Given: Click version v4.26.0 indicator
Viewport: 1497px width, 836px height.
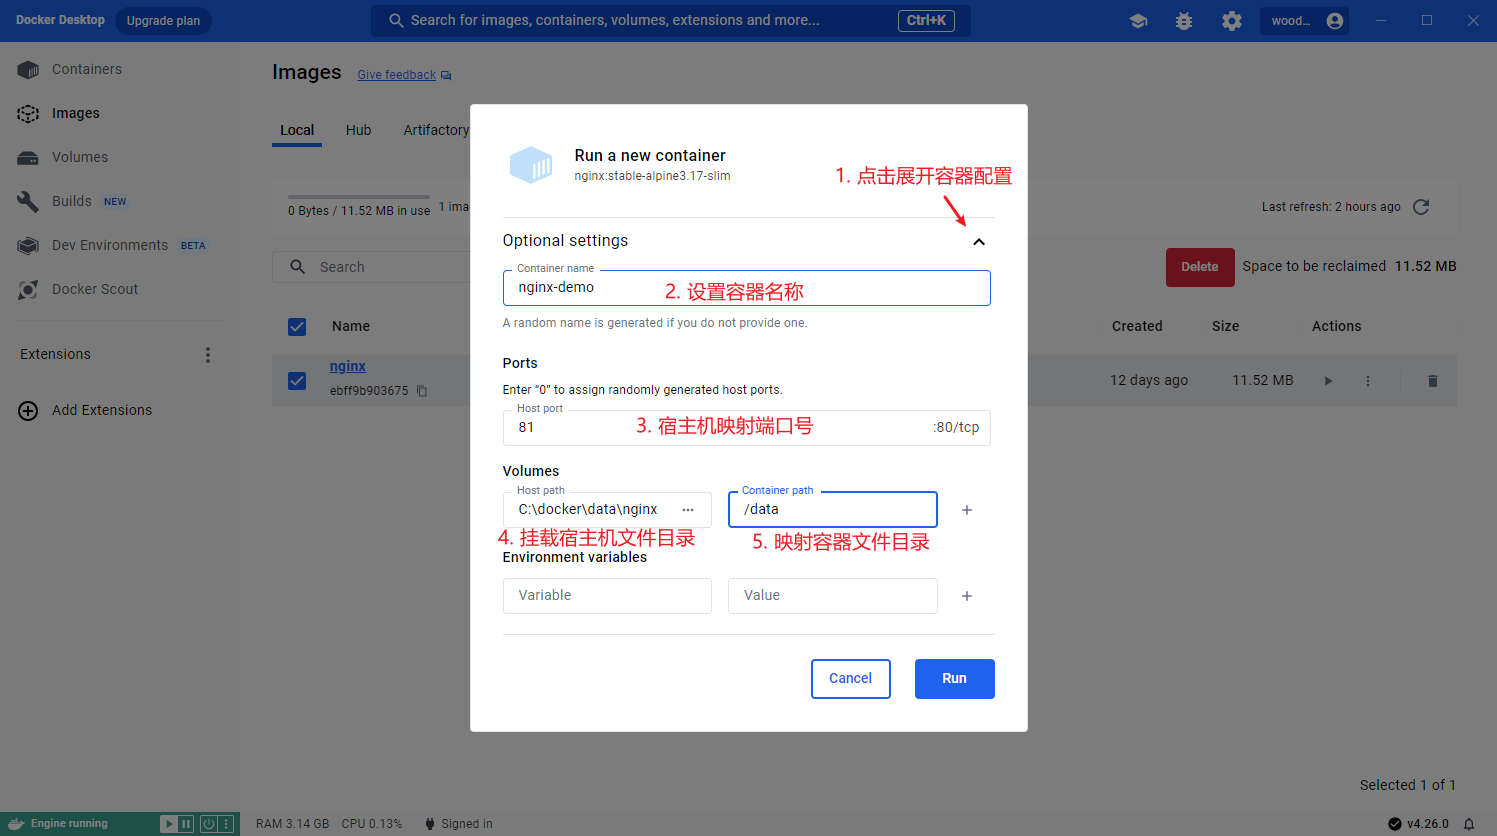Looking at the screenshot, I should (1418, 824).
